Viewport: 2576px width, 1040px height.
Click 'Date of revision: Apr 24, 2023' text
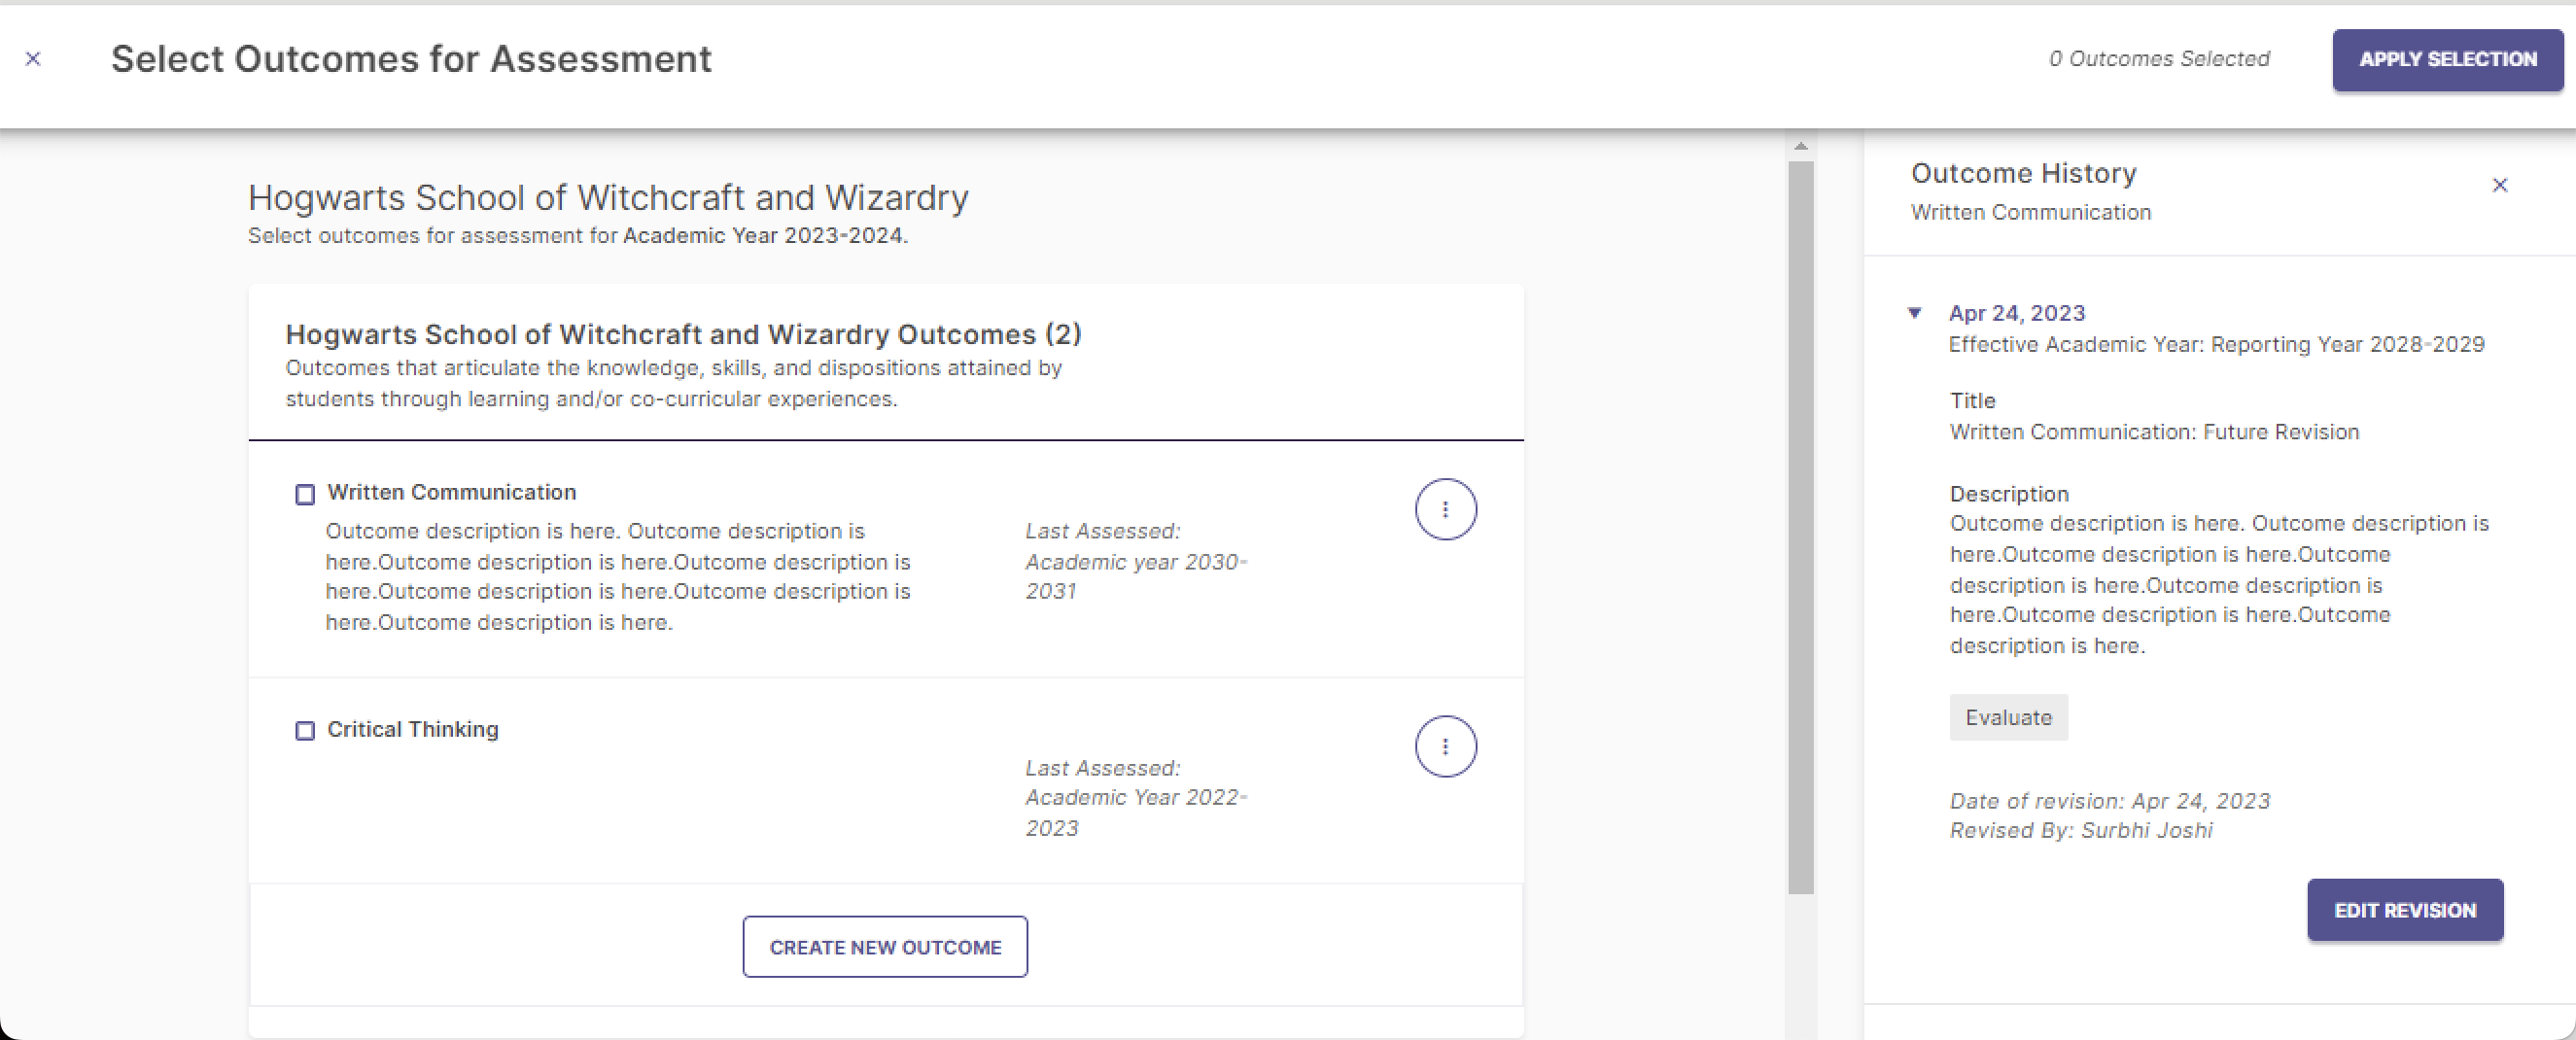tap(2109, 801)
